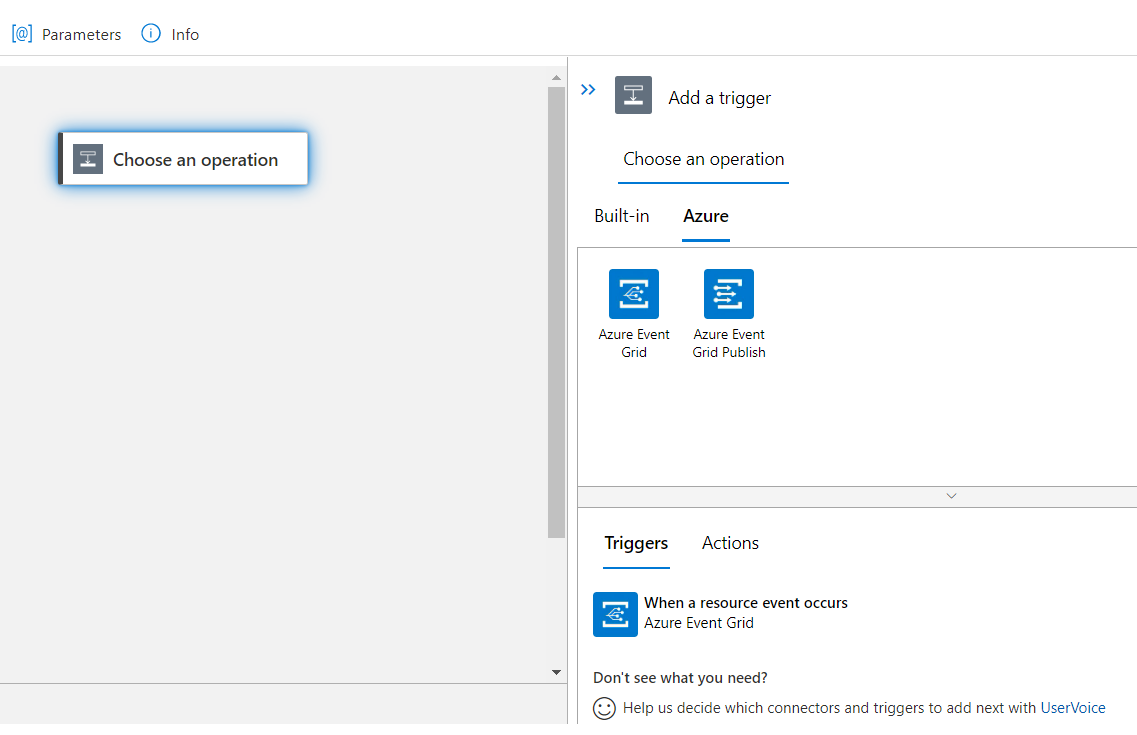The image size is (1137, 735).
Task: Select the Azure Event Grid Publish connector icon
Action: click(x=729, y=294)
